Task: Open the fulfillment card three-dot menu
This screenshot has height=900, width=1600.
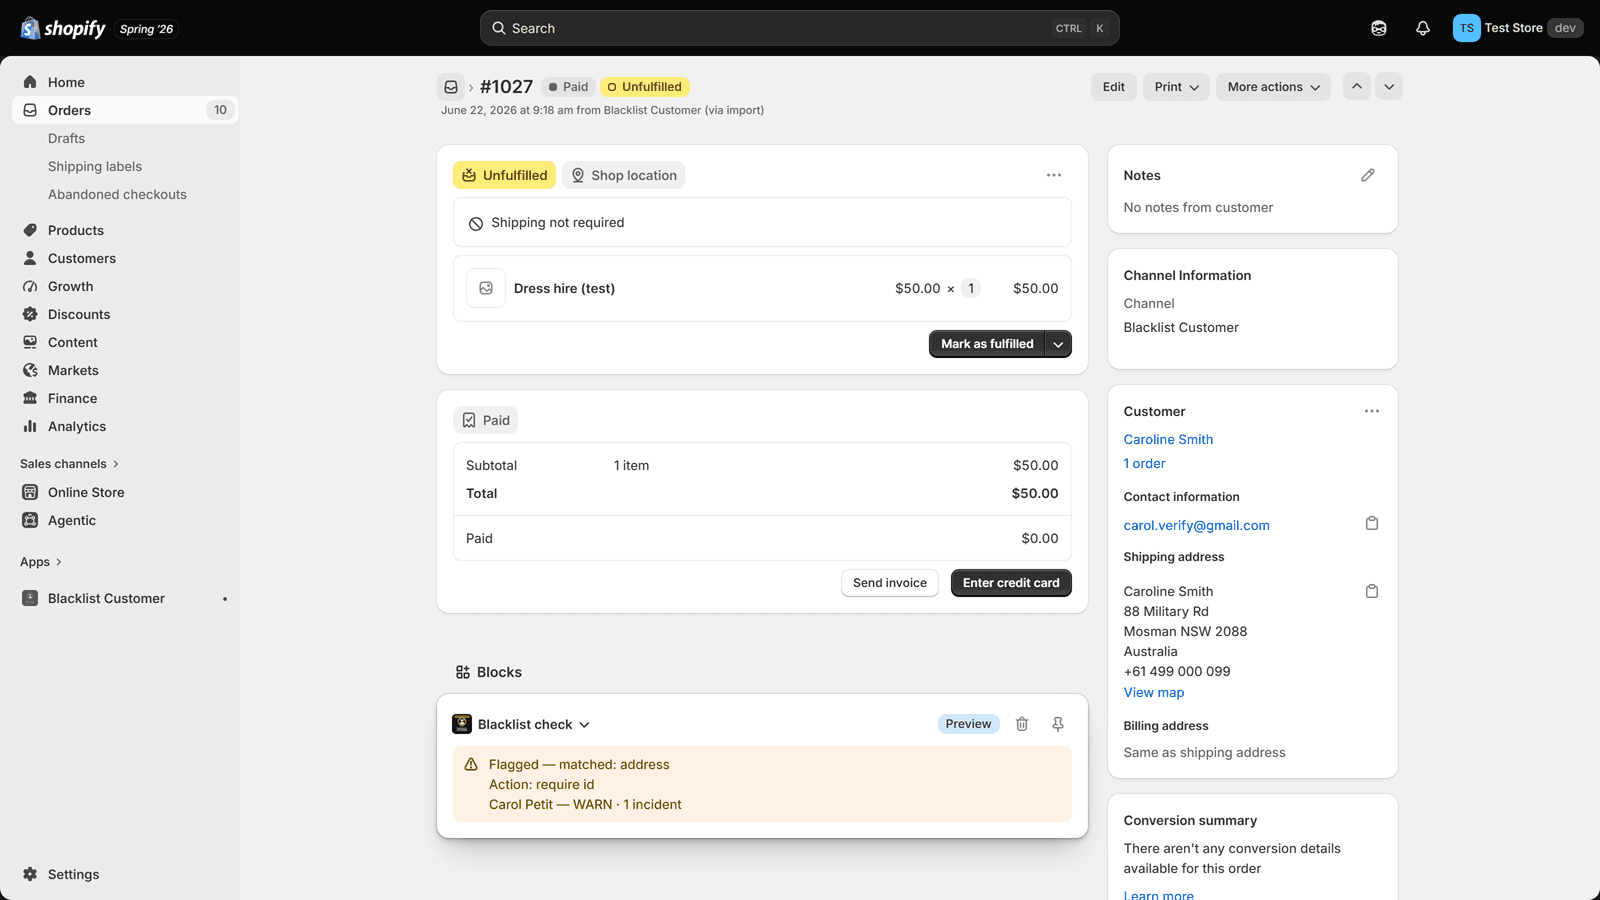Action: (1054, 175)
